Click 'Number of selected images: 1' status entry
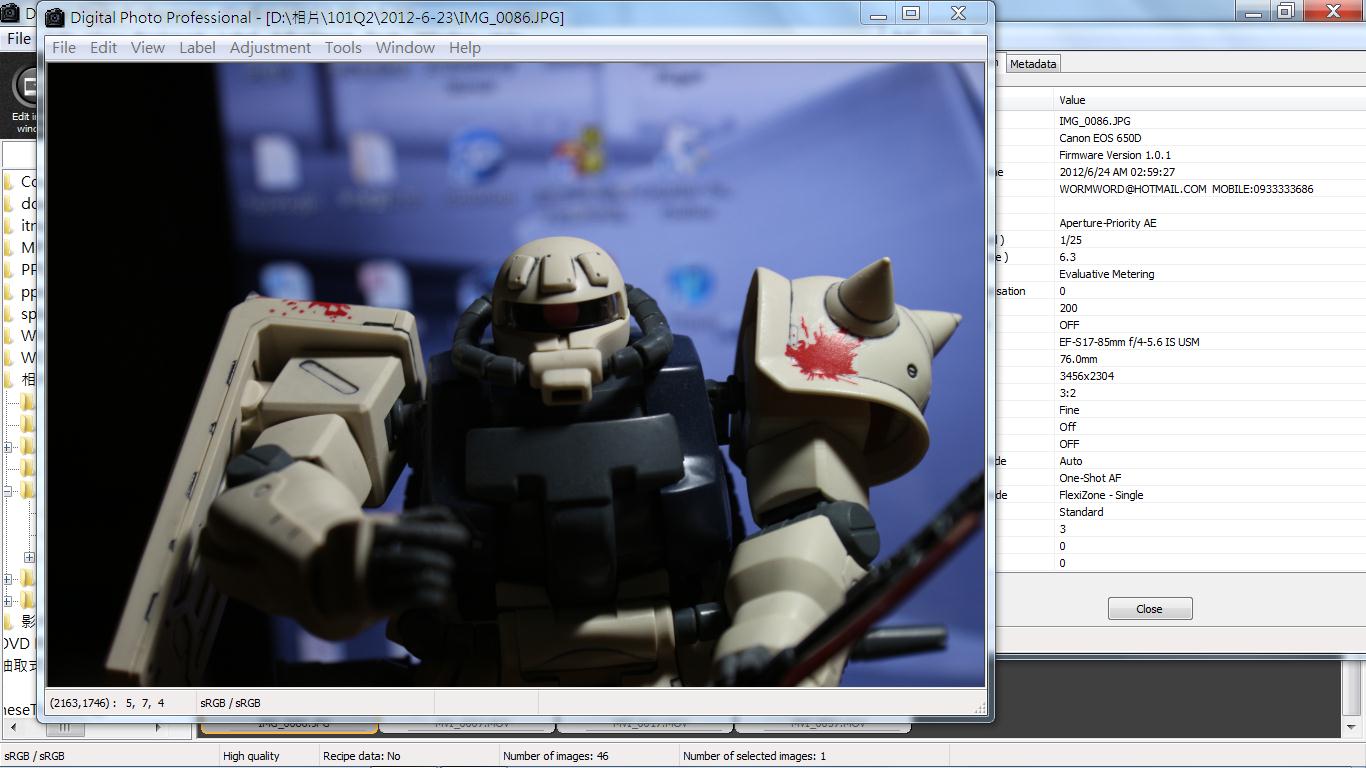Viewport: 1366px width, 768px height. pyautogui.click(x=754, y=756)
